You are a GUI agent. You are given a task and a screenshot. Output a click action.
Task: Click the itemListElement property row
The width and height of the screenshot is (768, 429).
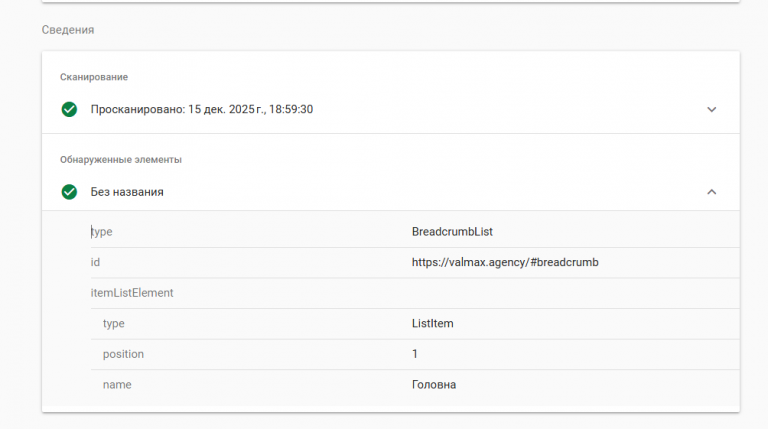(132, 293)
